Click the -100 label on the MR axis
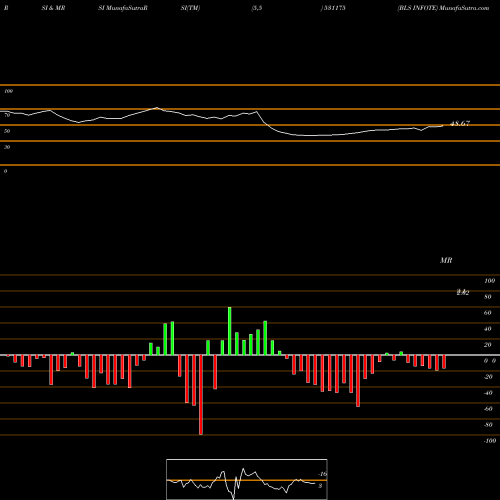 click(x=490, y=441)
